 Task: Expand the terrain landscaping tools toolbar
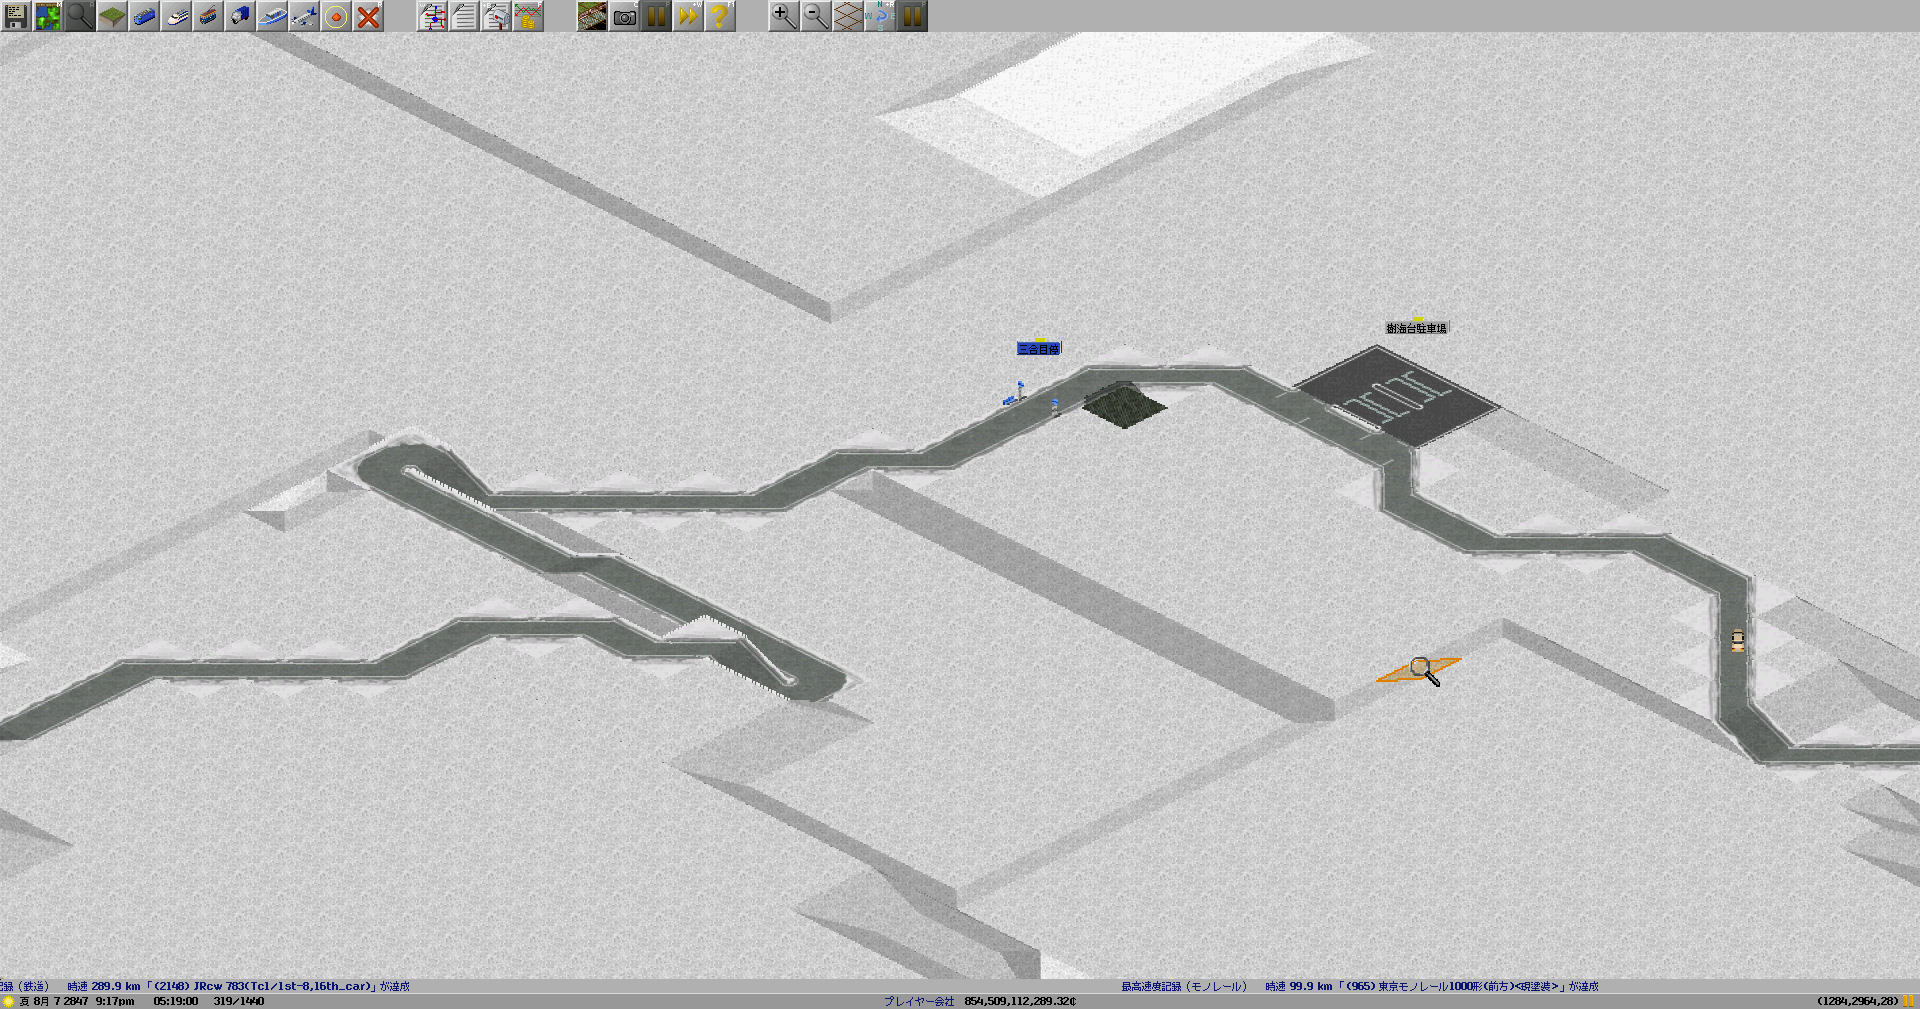112,16
